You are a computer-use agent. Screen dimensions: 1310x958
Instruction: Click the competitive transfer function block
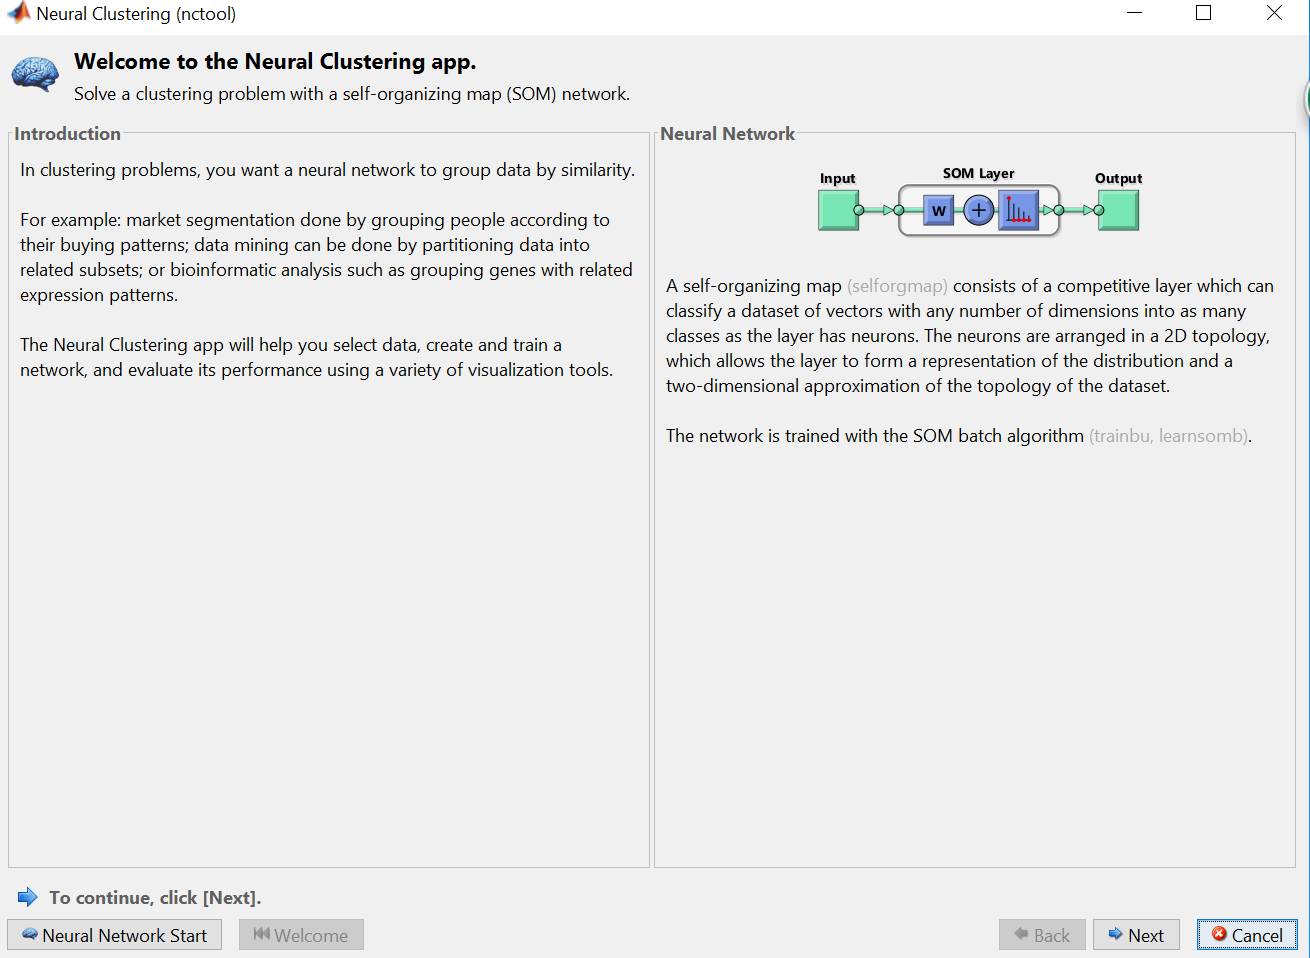pyautogui.click(x=1018, y=211)
